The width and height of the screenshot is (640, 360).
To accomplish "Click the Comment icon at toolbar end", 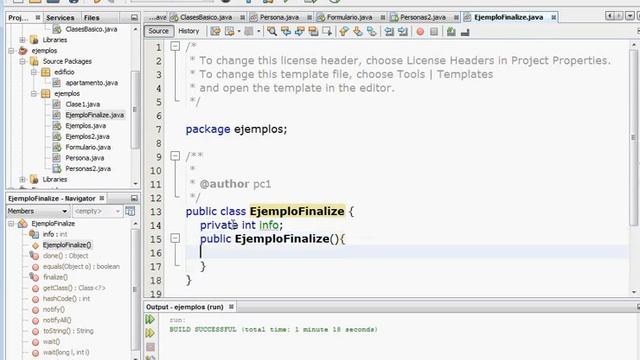I will point(465,31).
